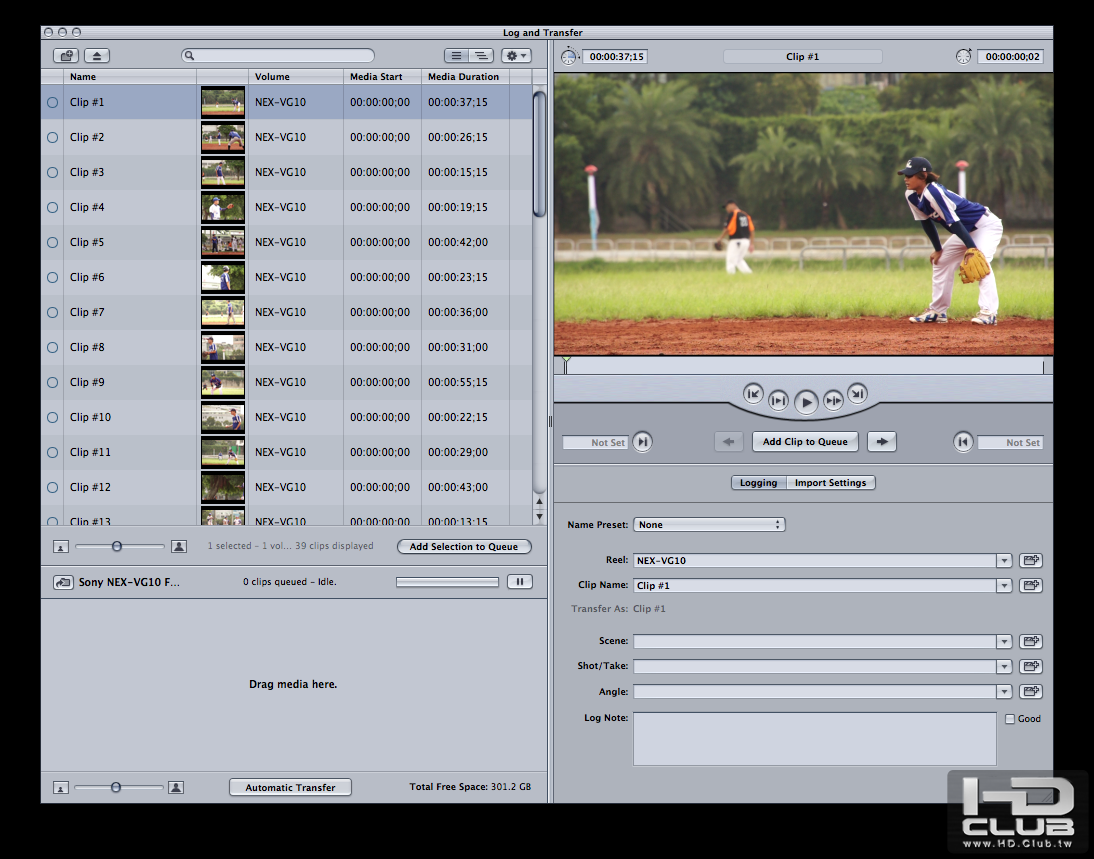Image resolution: width=1094 pixels, height=859 pixels.
Task: Switch to hierarchical list view
Action: pyautogui.click(x=481, y=56)
